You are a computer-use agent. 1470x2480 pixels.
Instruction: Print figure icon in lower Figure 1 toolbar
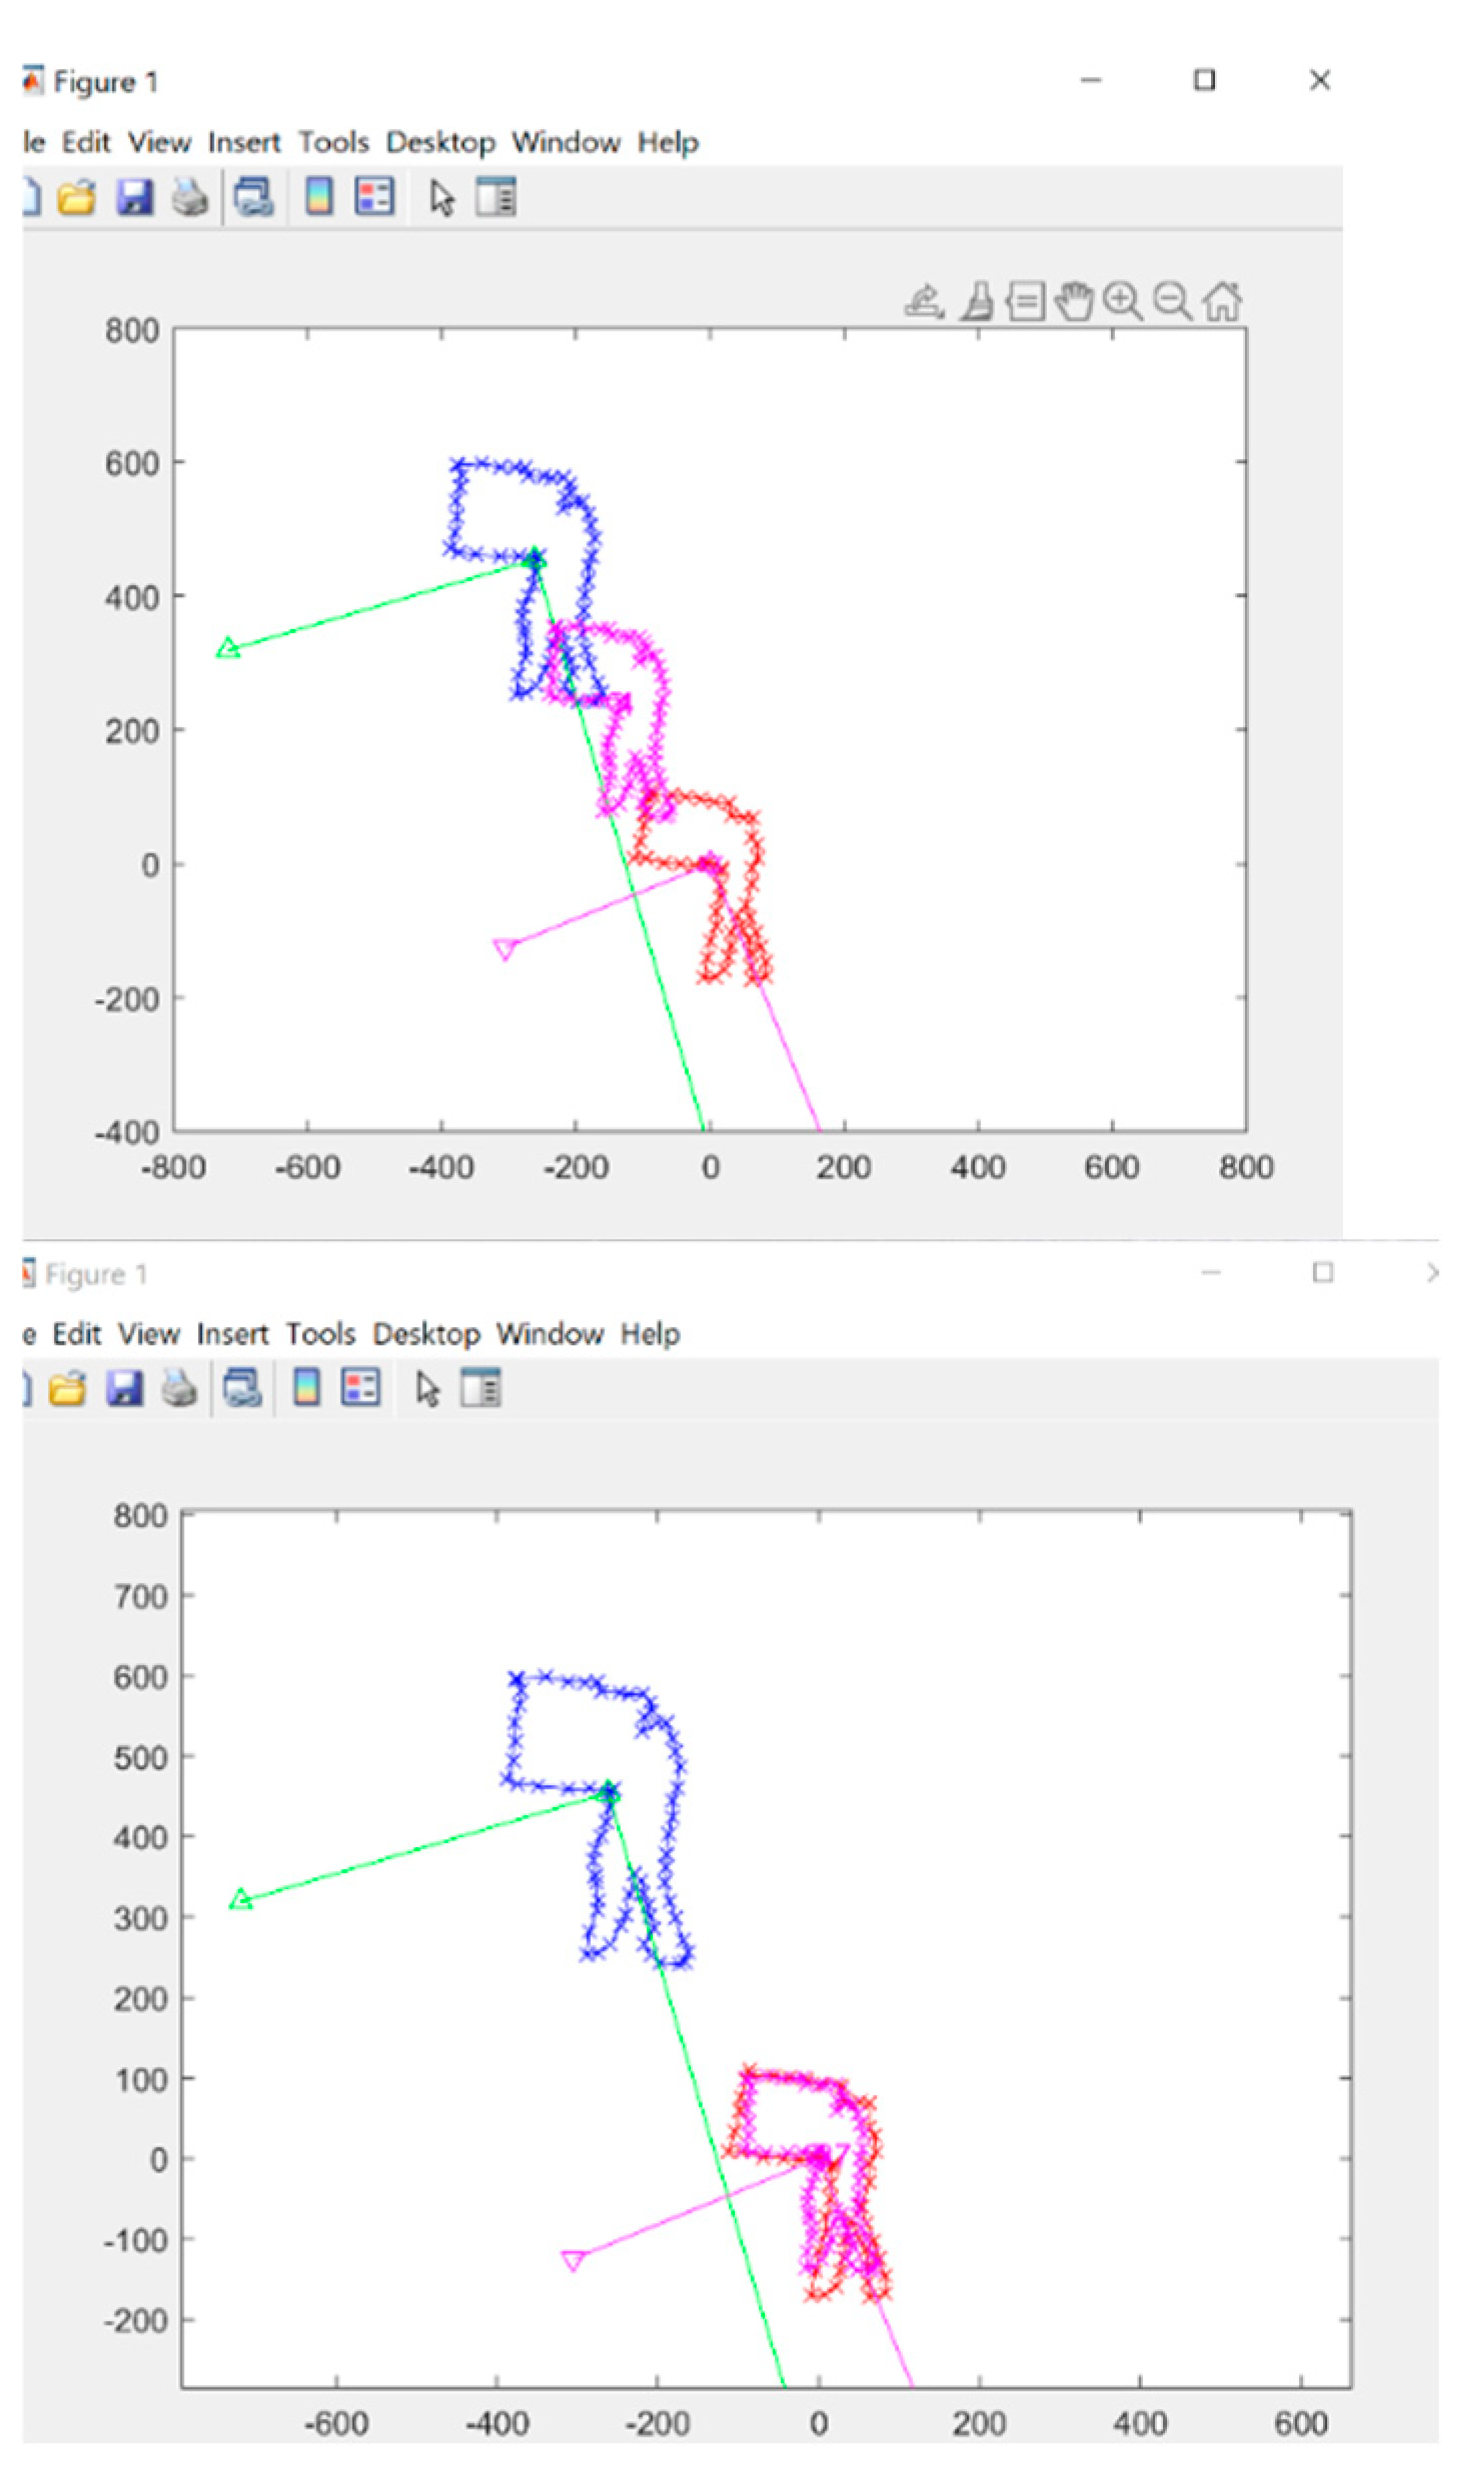[x=180, y=1388]
